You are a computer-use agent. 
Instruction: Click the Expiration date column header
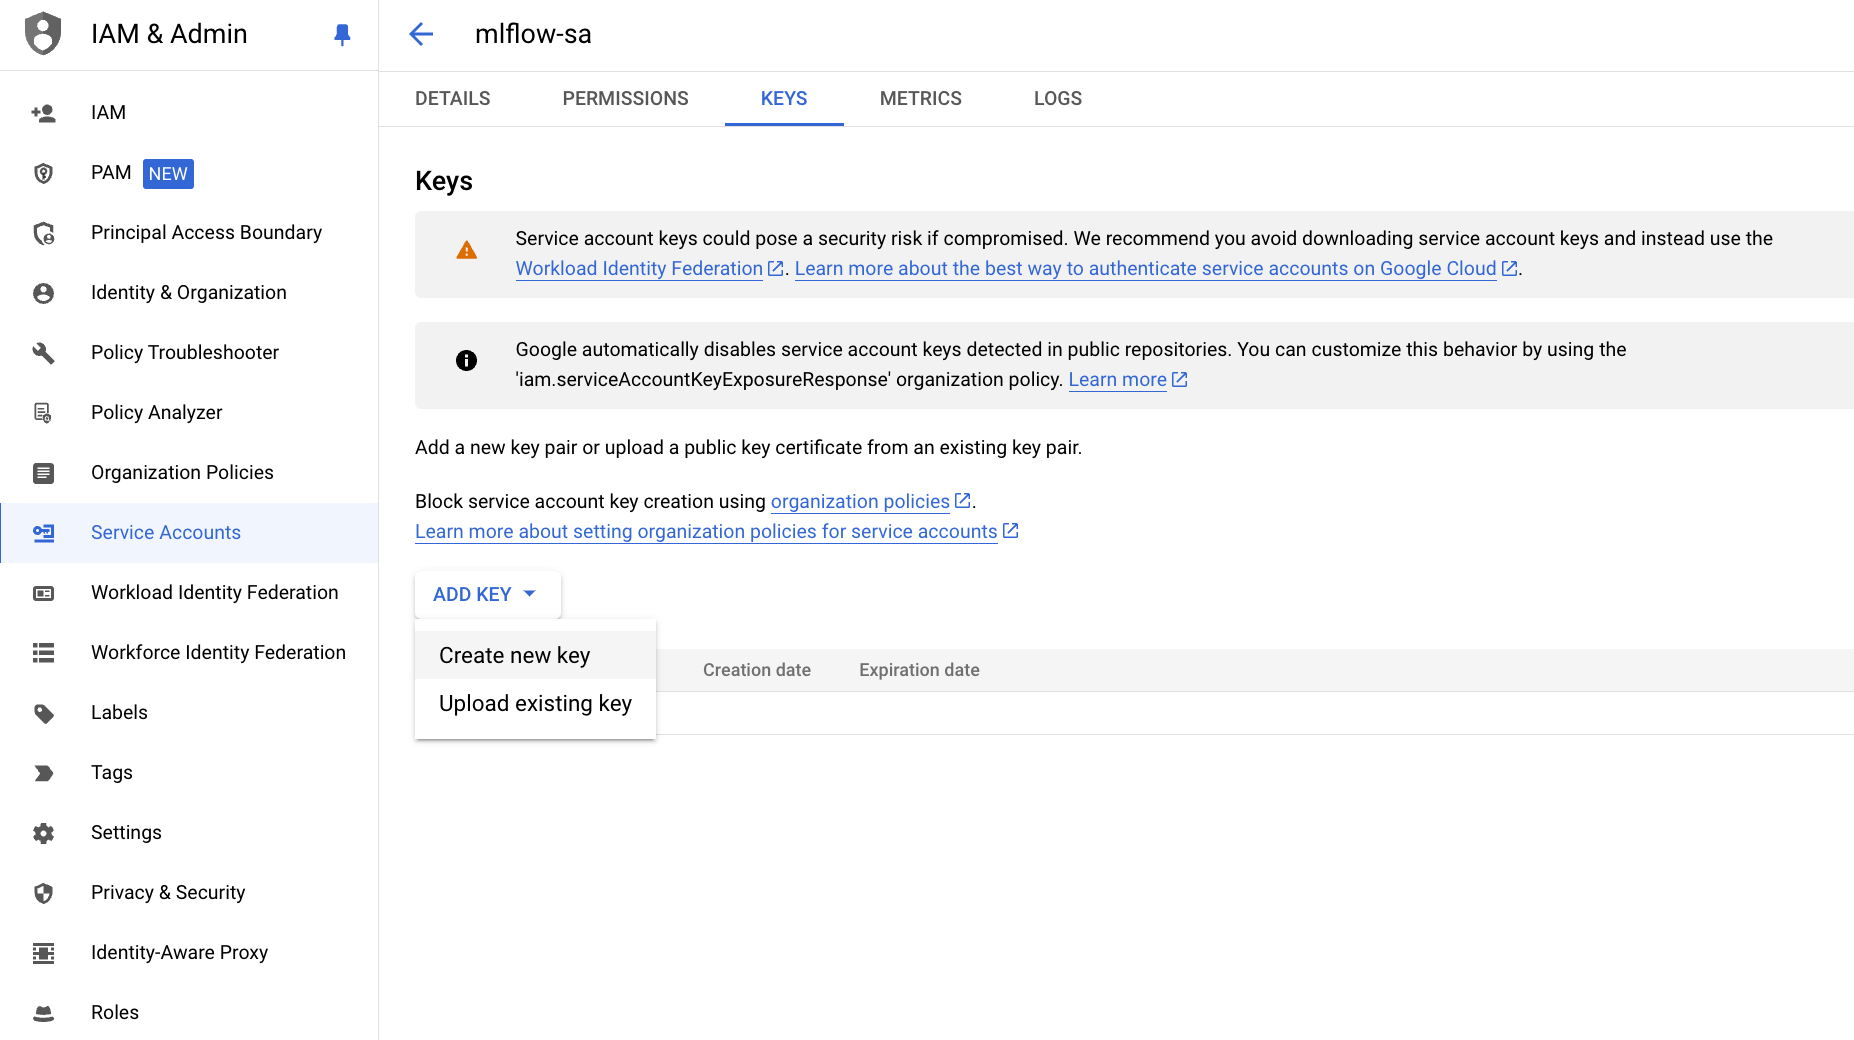(x=919, y=670)
